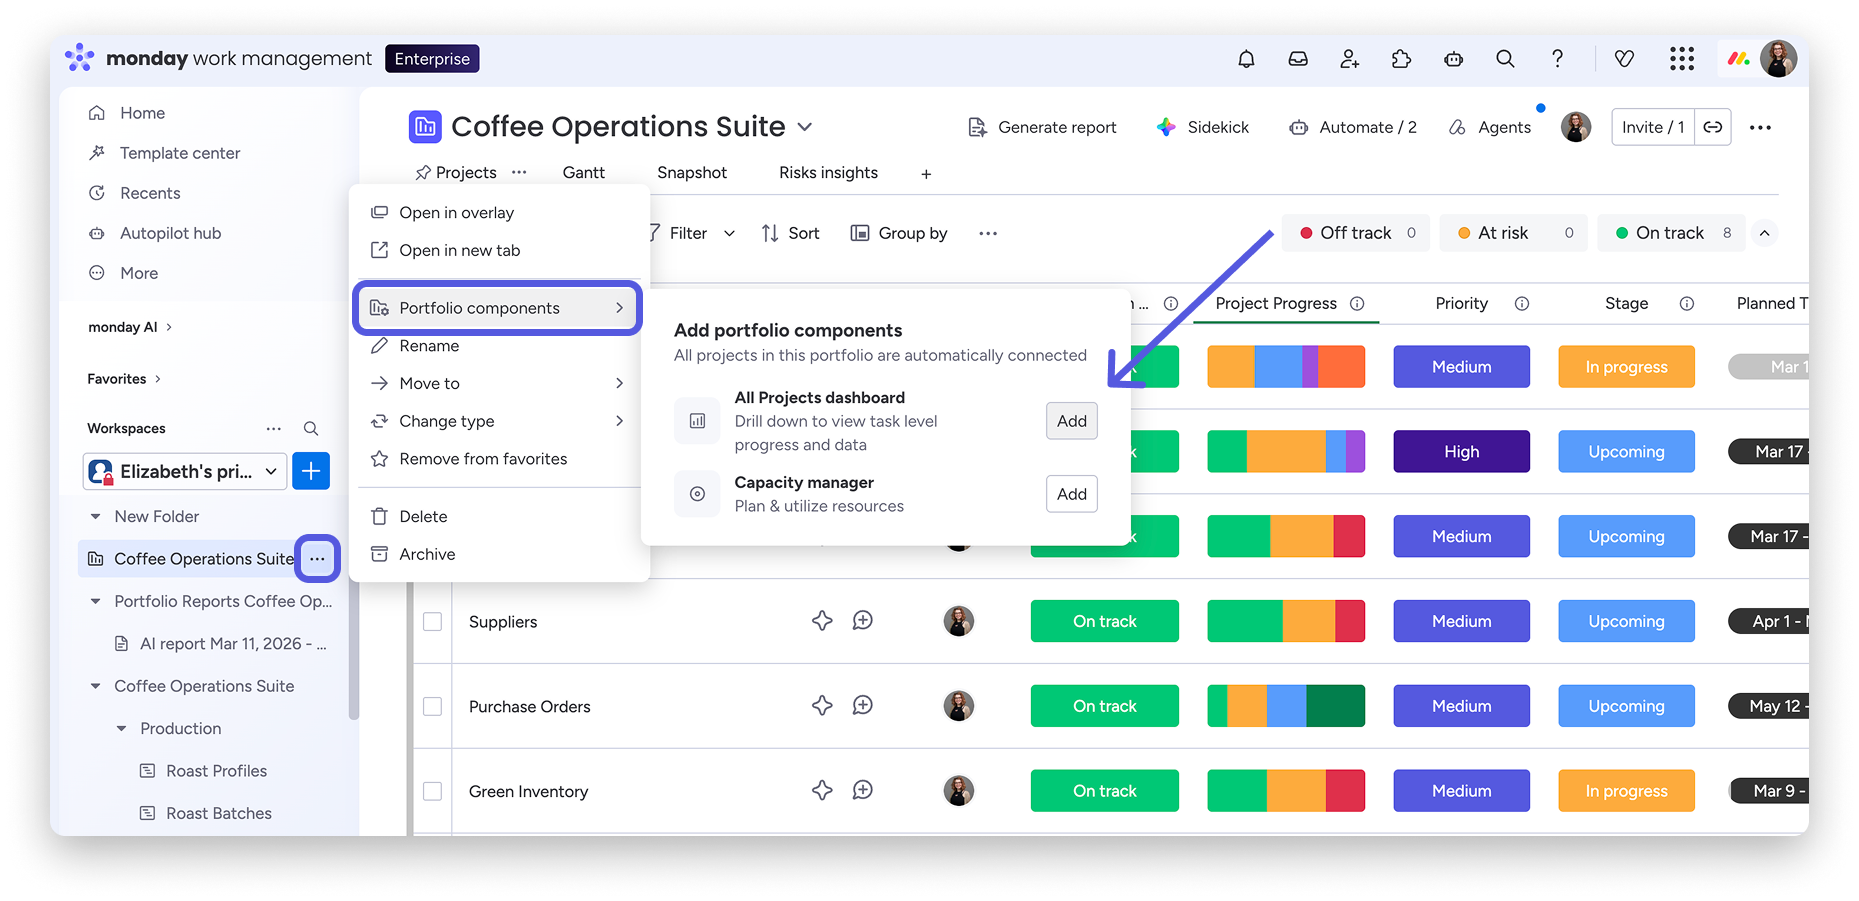Collapse the status summary chevron

tap(1765, 233)
